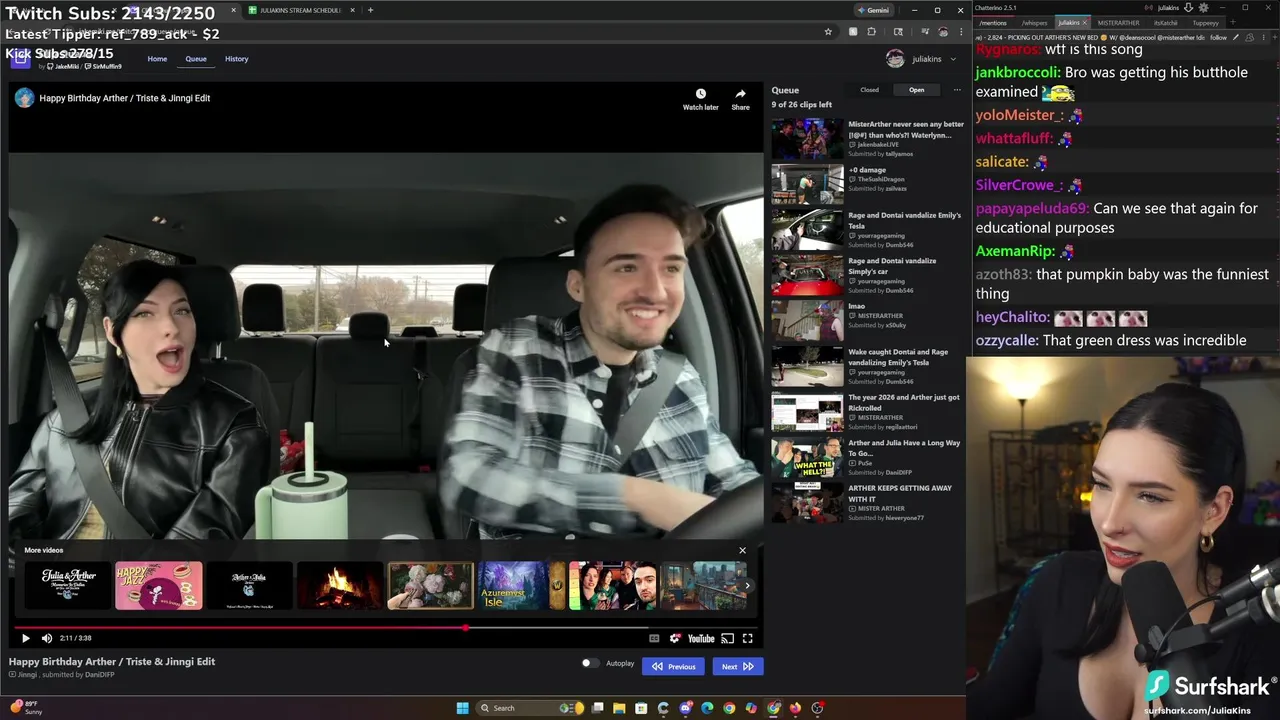The width and height of the screenshot is (1280, 720).
Task: Bookmark this page with the star icon
Action: pos(828,32)
